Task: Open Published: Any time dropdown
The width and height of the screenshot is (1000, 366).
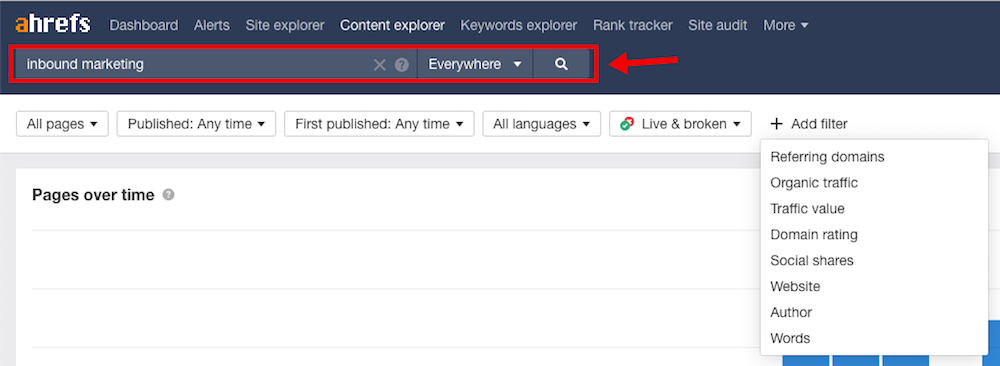Action: click(196, 124)
